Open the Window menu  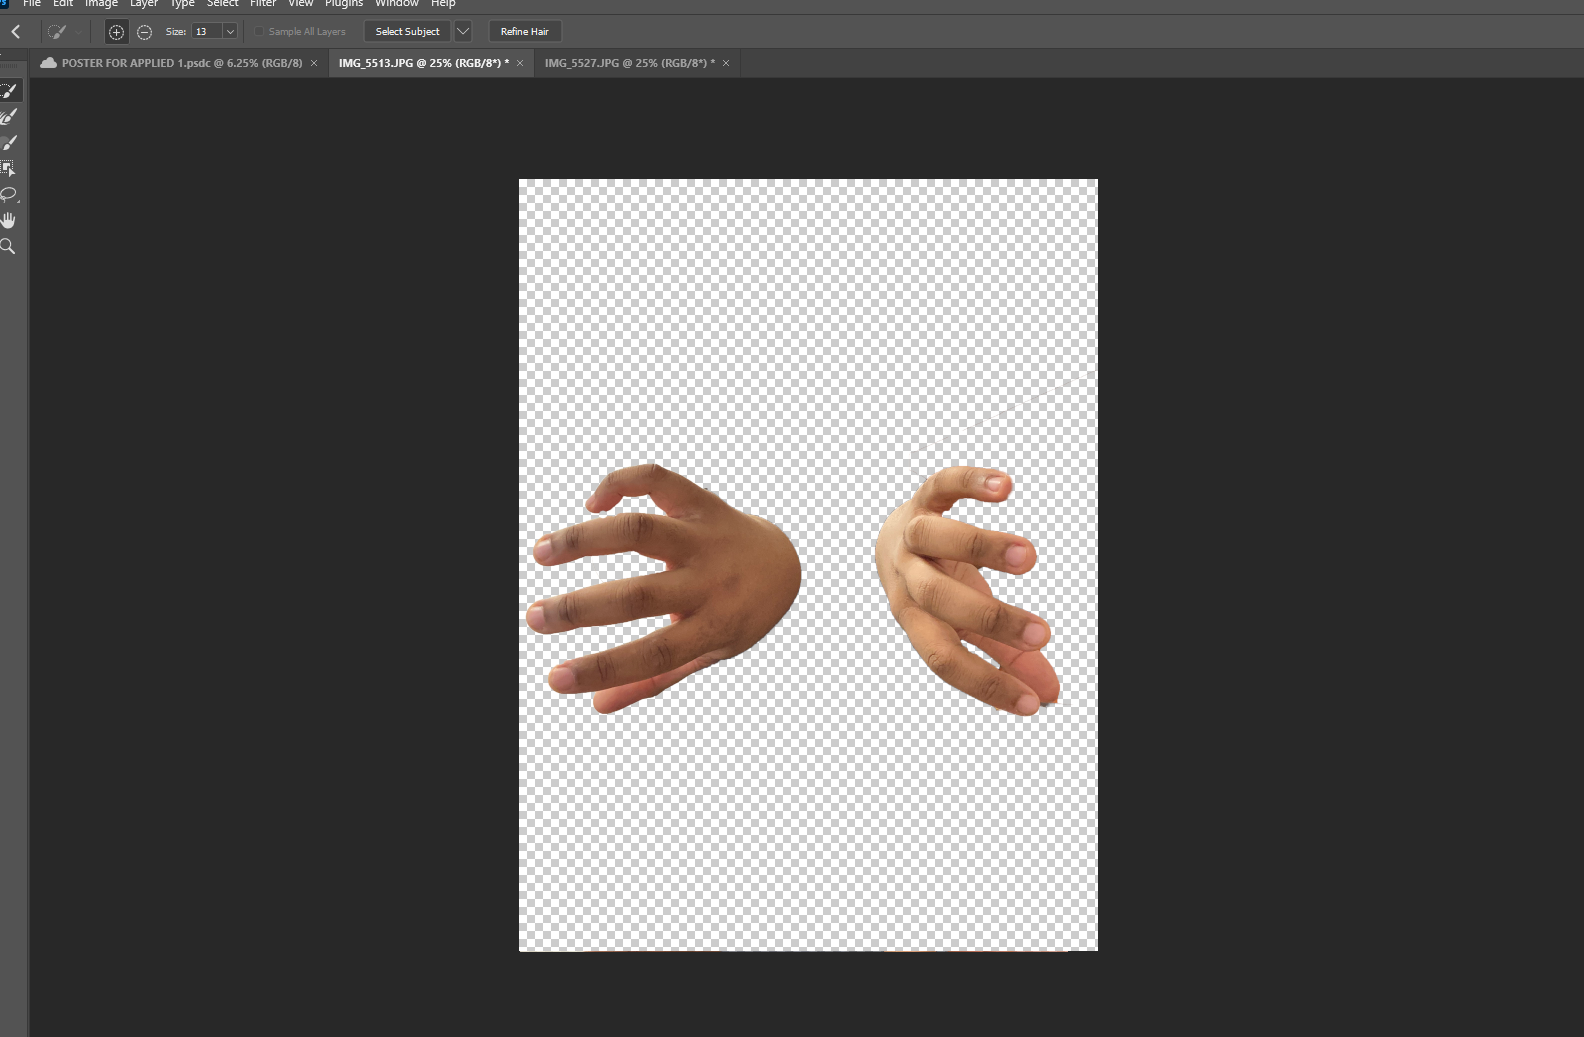point(397,4)
